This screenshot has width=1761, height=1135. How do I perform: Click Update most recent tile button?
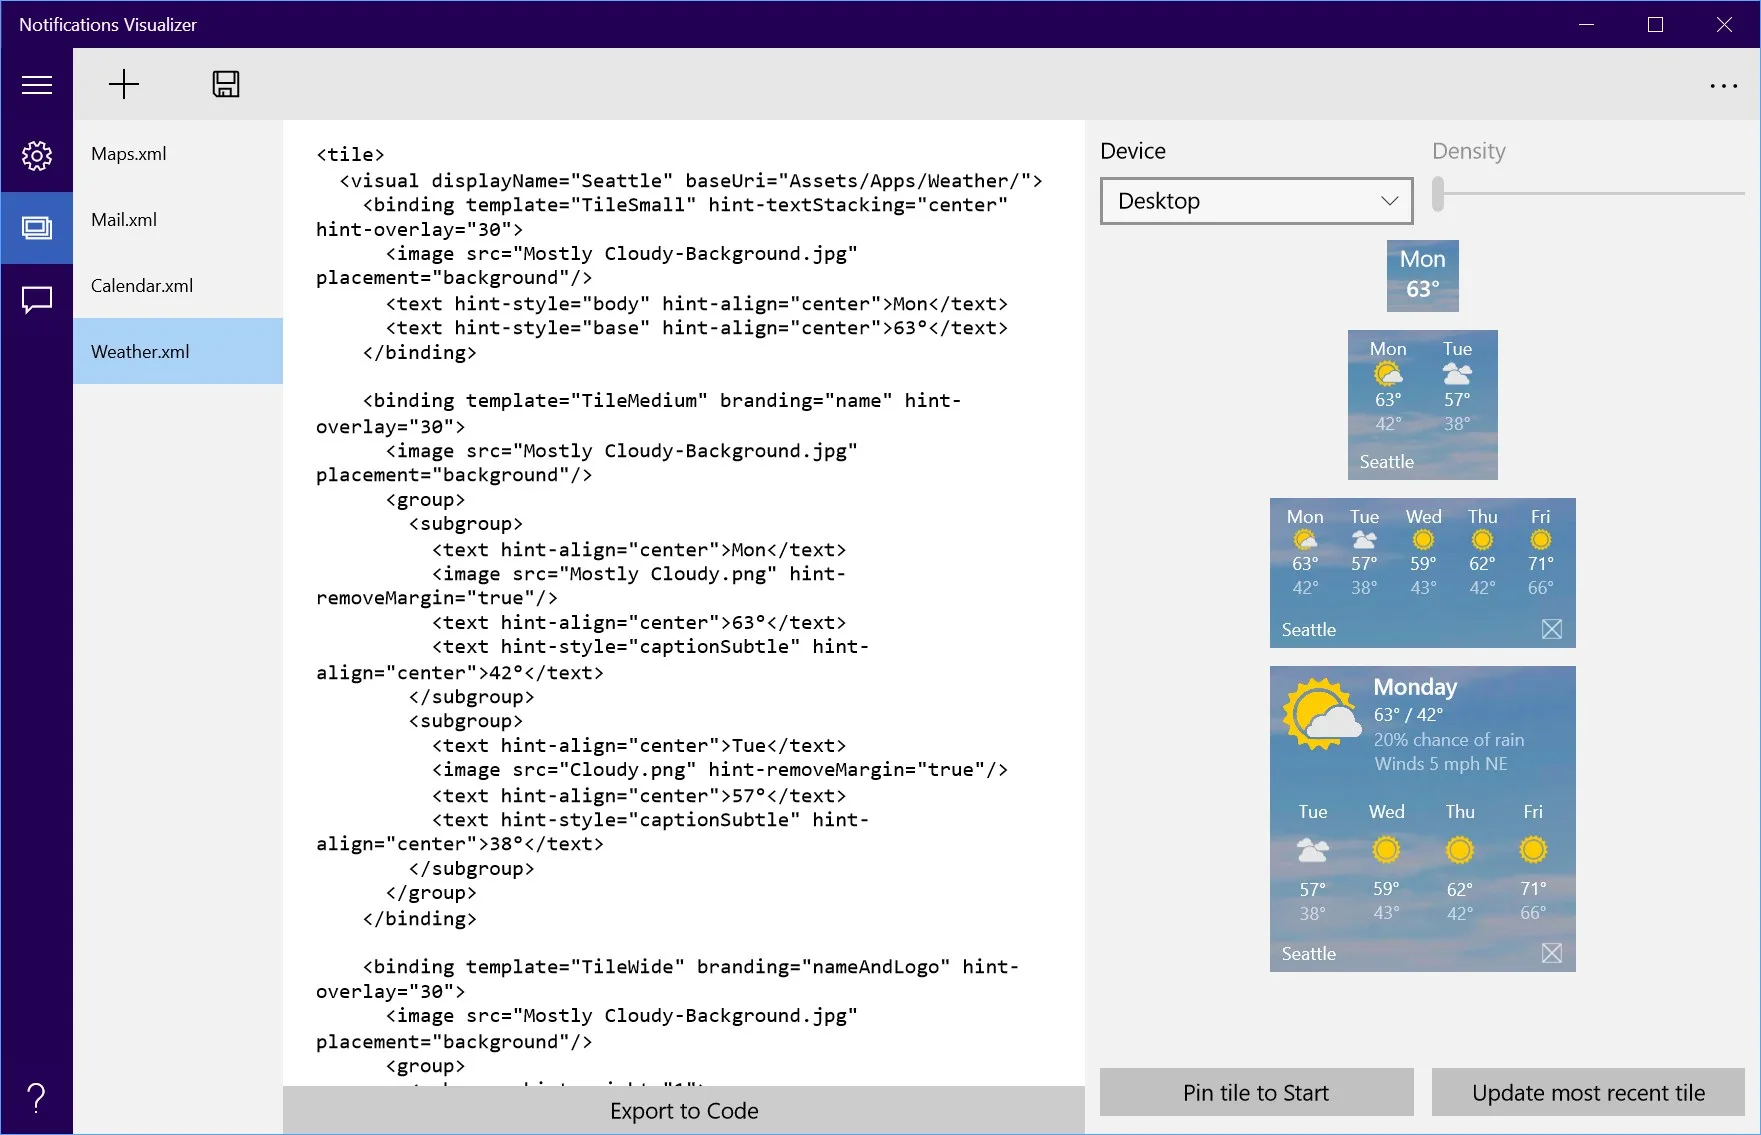[x=1588, y=1092]
